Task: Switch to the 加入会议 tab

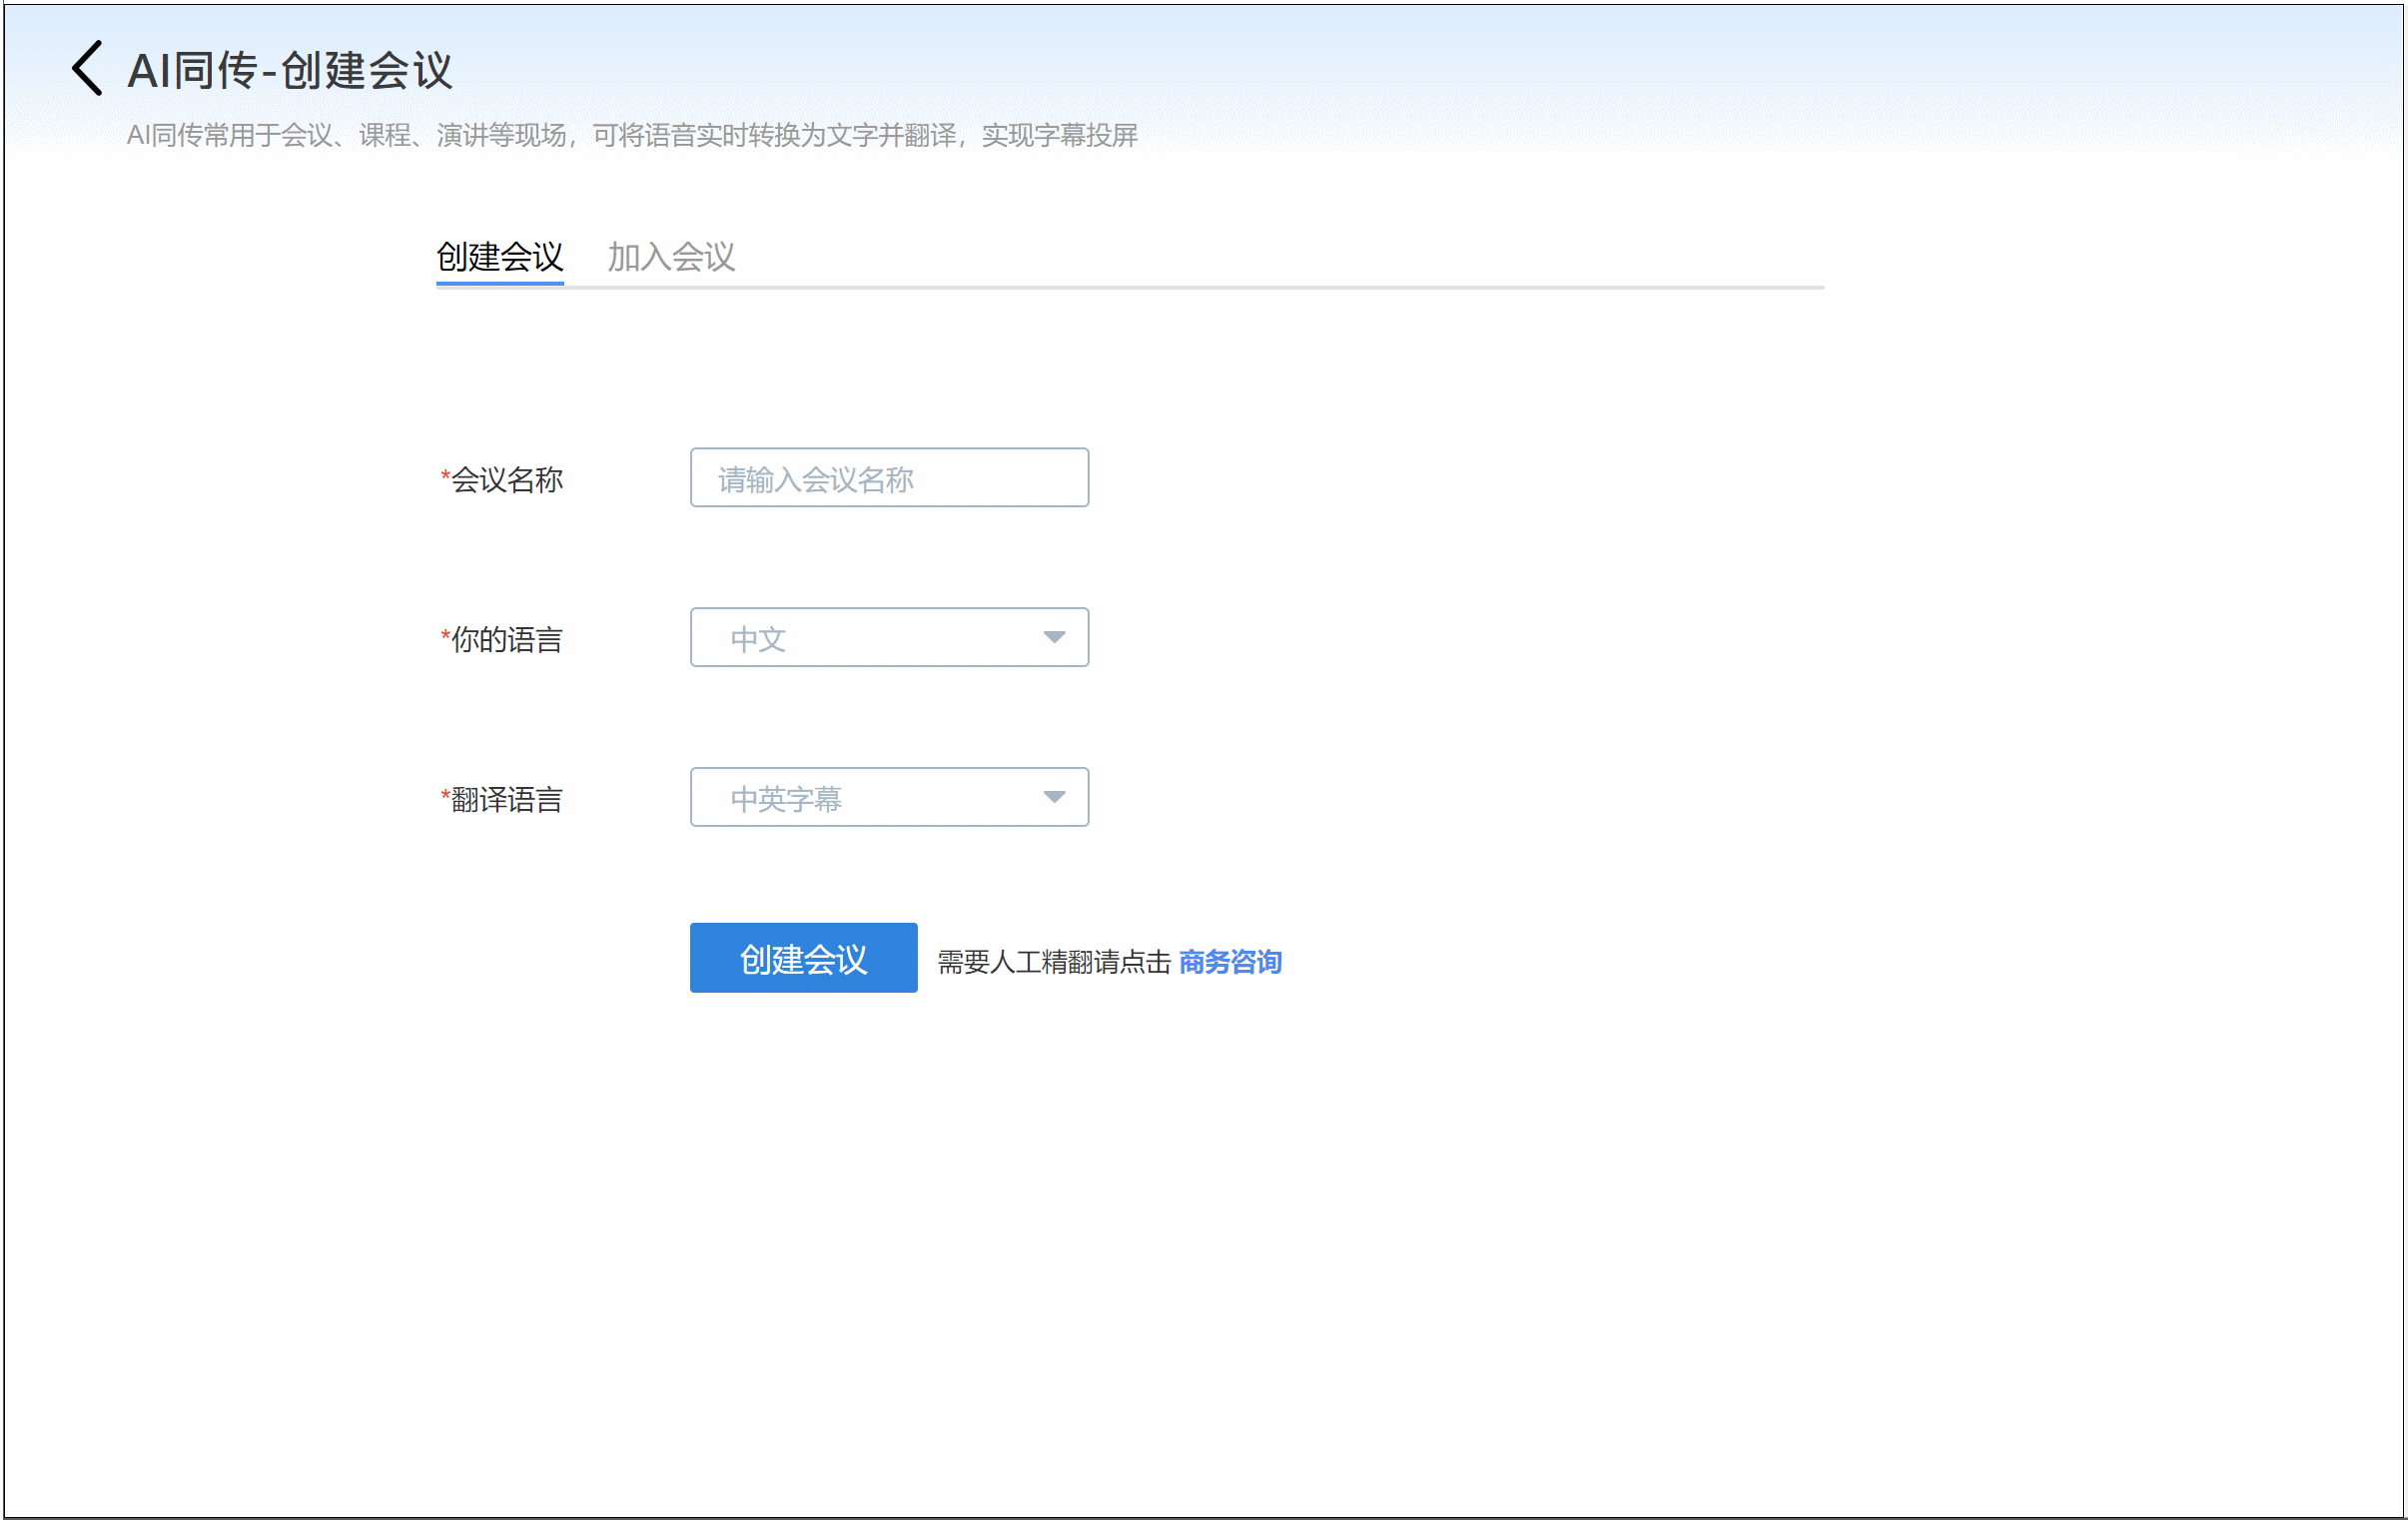Action: [x=671, y=257]
